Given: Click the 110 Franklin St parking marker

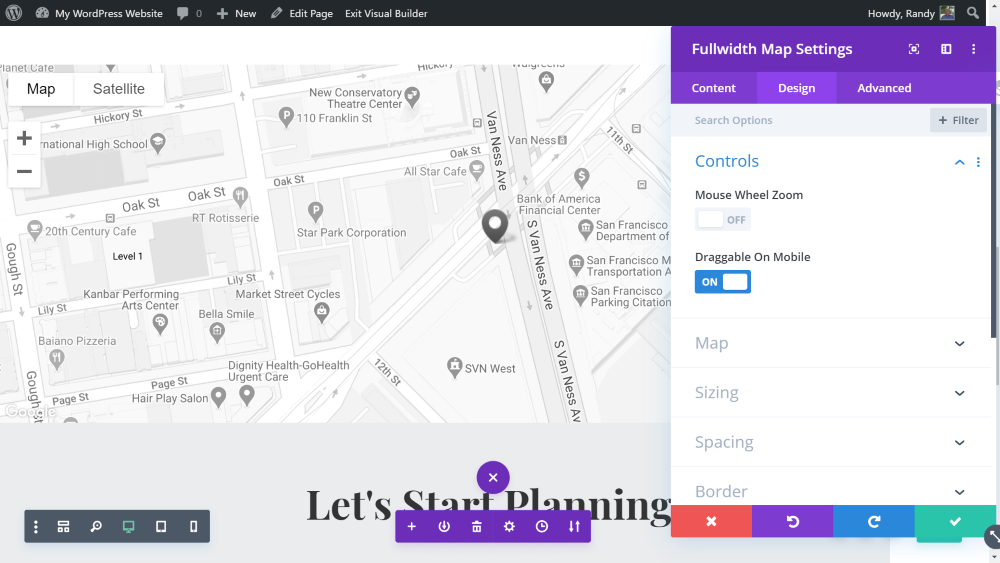Looking at the screenshot, I should coord(286,117).
